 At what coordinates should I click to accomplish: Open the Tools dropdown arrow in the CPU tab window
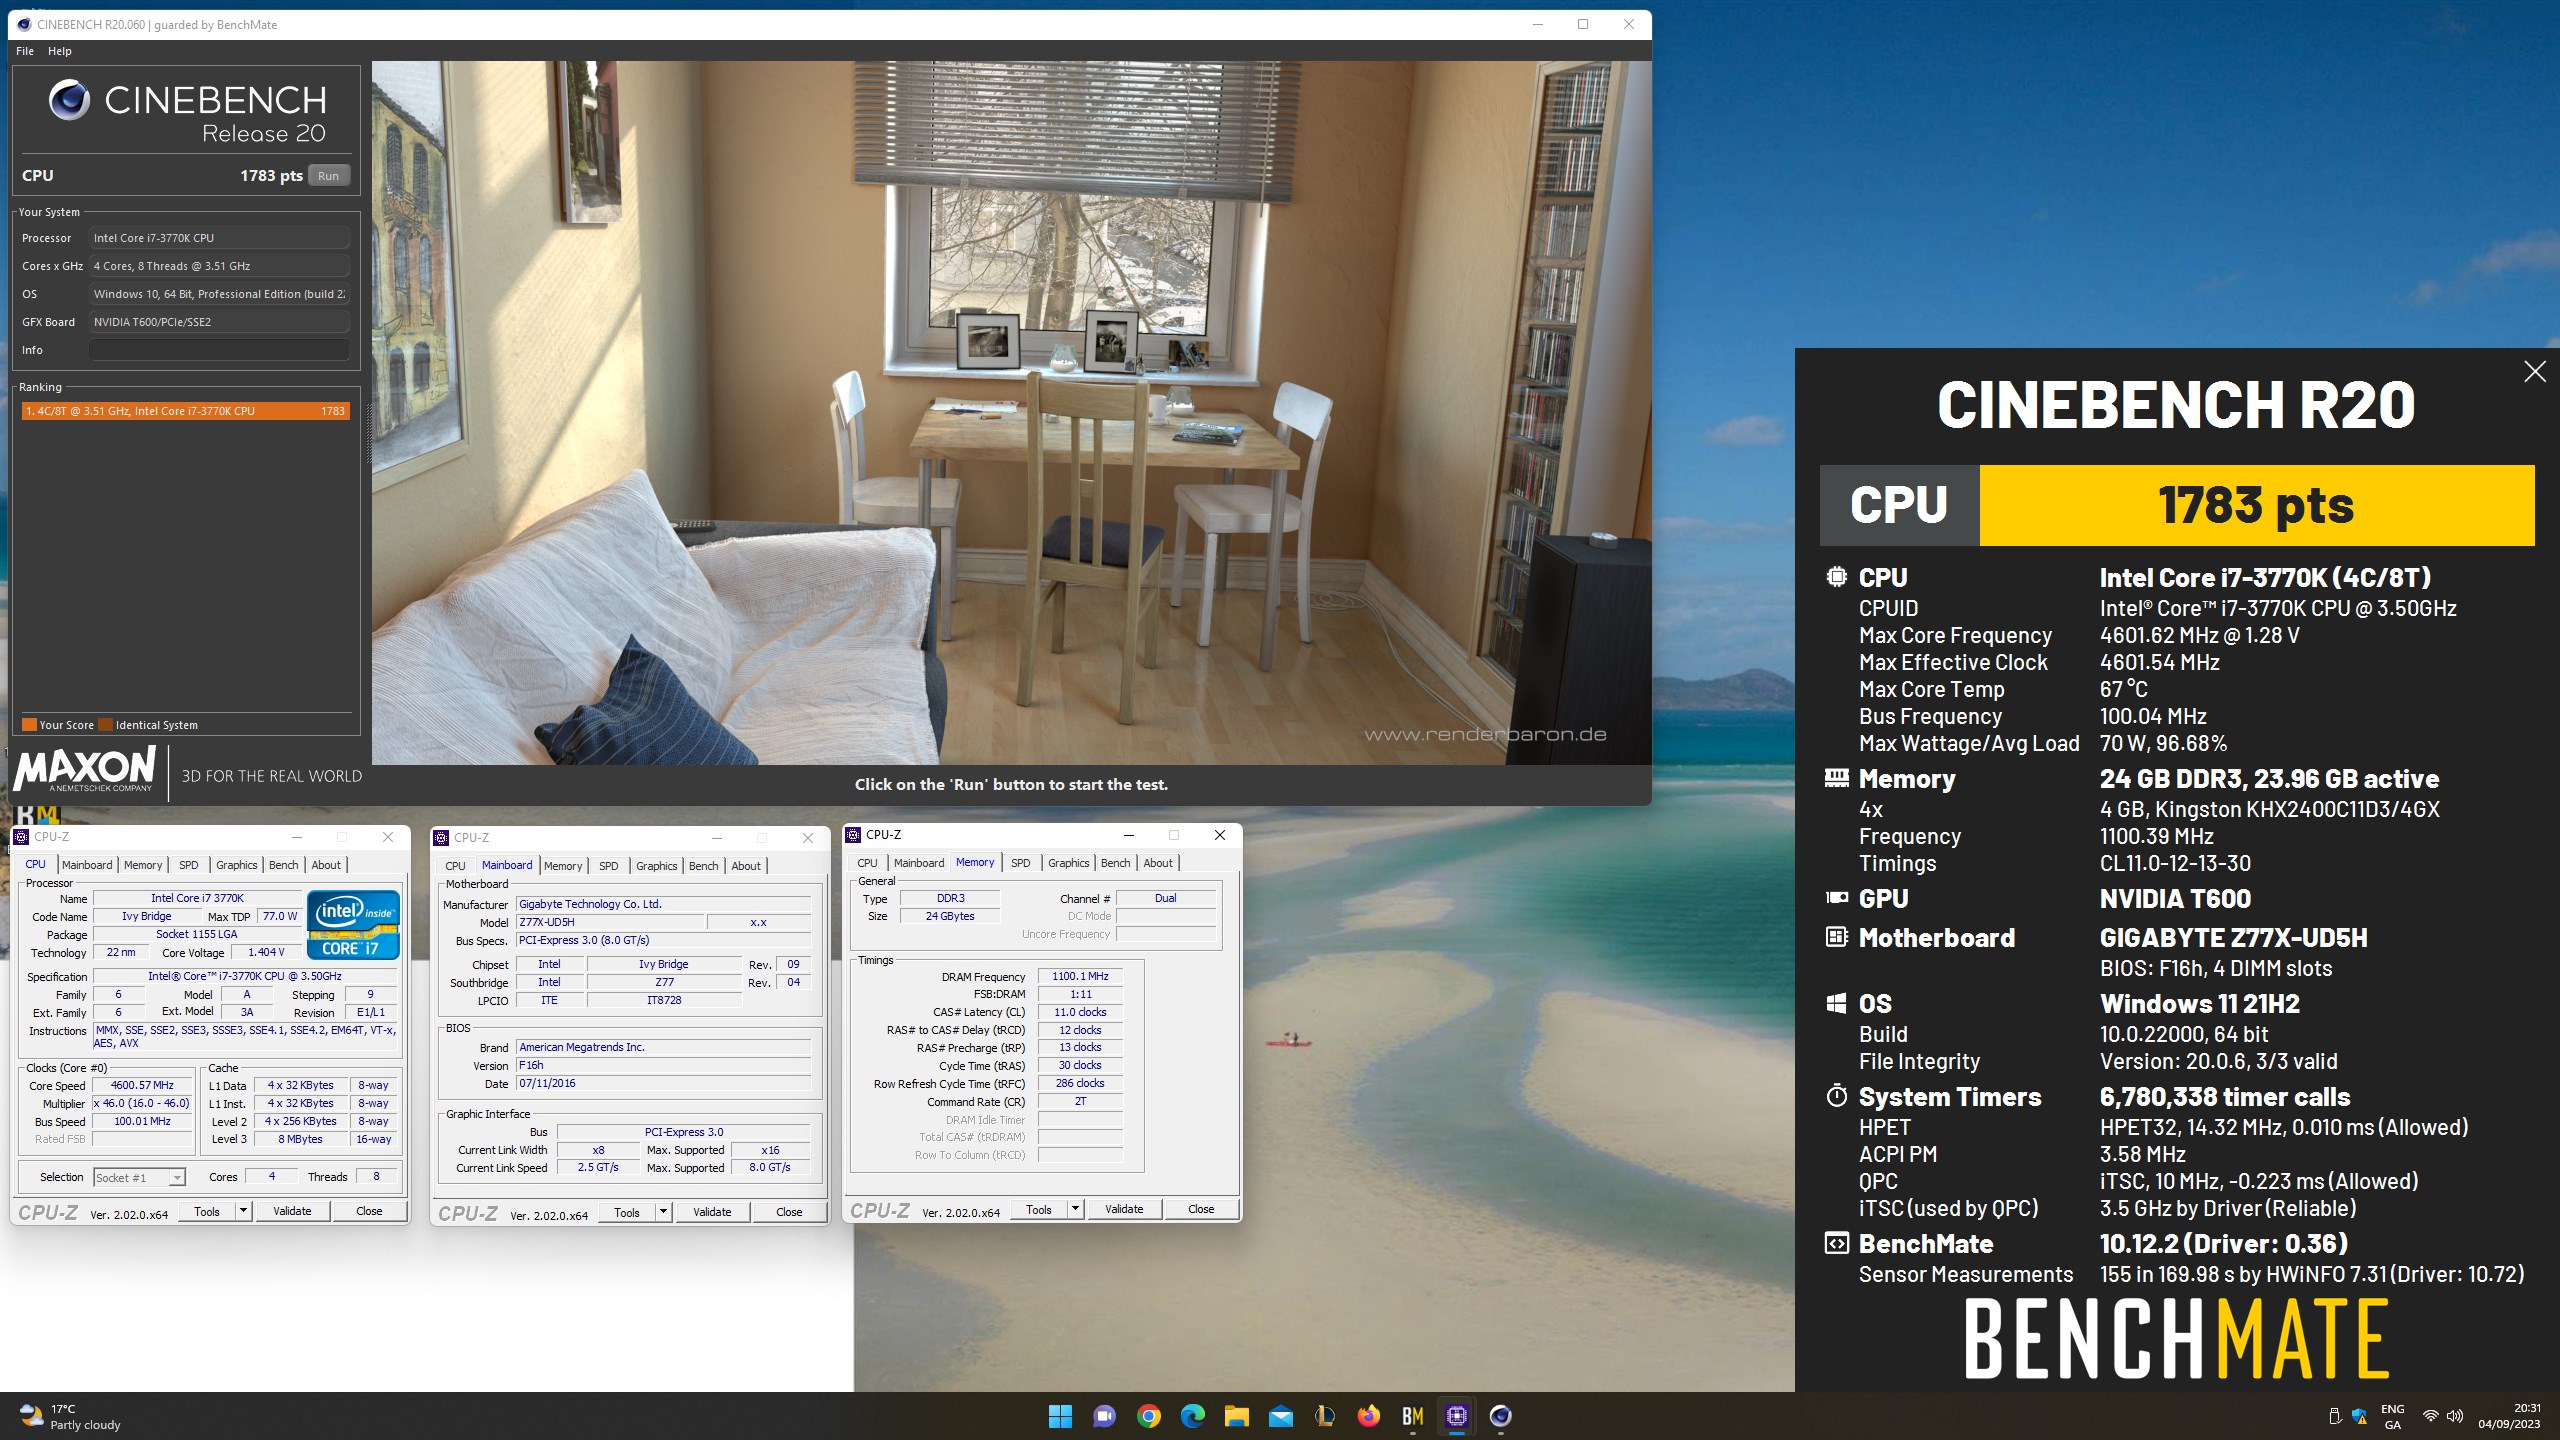pos(242,1211)
